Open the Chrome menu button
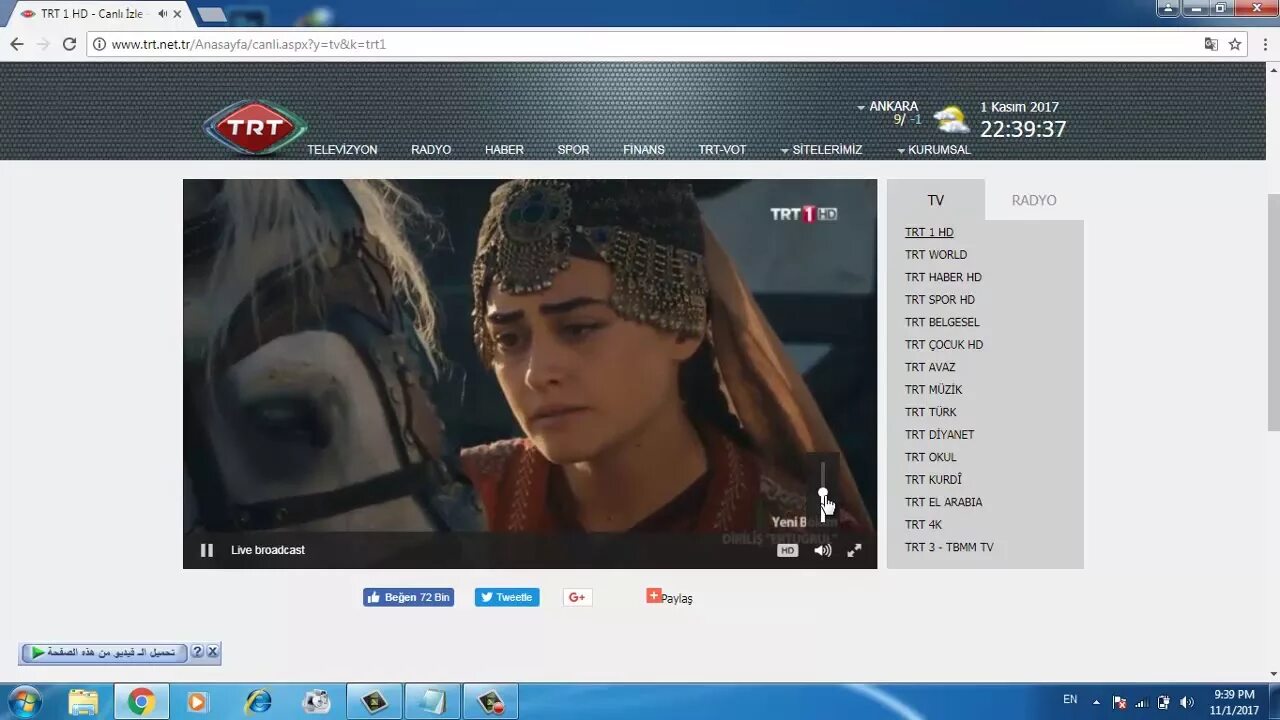Screen dimensions: 1280x720 tap(1265, 44)
